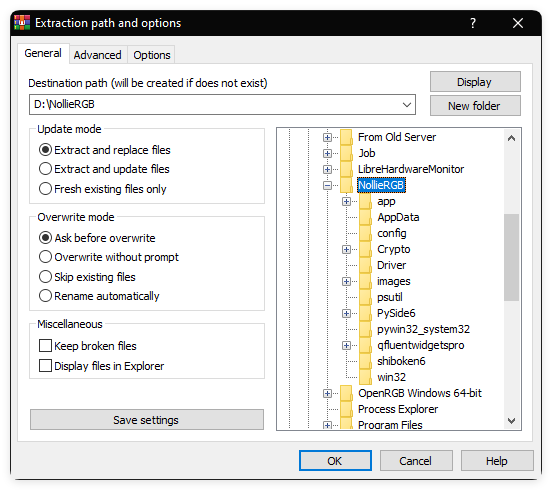
Task: Click the OpenRGB Windows 64-bit folder icon
Action: 346,393
